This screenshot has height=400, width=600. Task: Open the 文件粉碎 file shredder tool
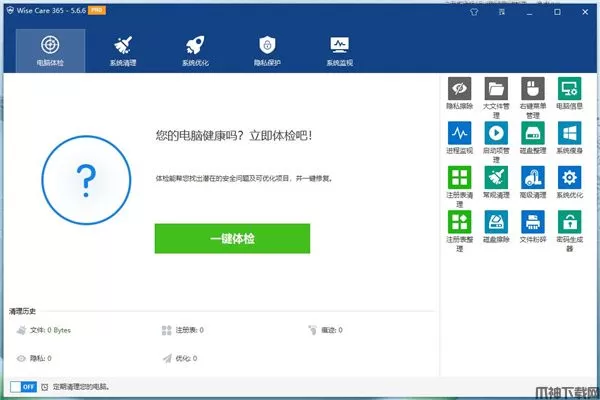pos(532,221)
